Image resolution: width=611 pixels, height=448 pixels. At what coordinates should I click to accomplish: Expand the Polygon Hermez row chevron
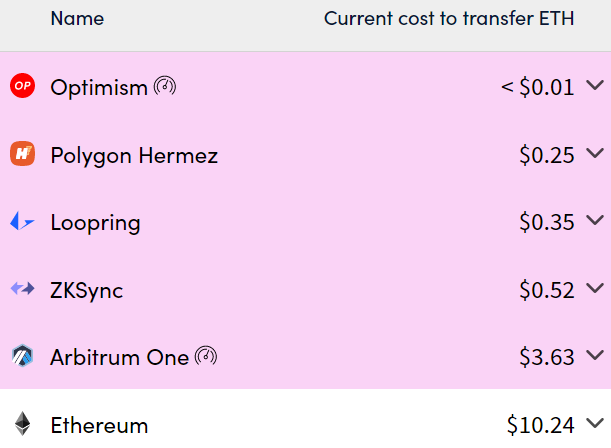(x=595, y=154)
